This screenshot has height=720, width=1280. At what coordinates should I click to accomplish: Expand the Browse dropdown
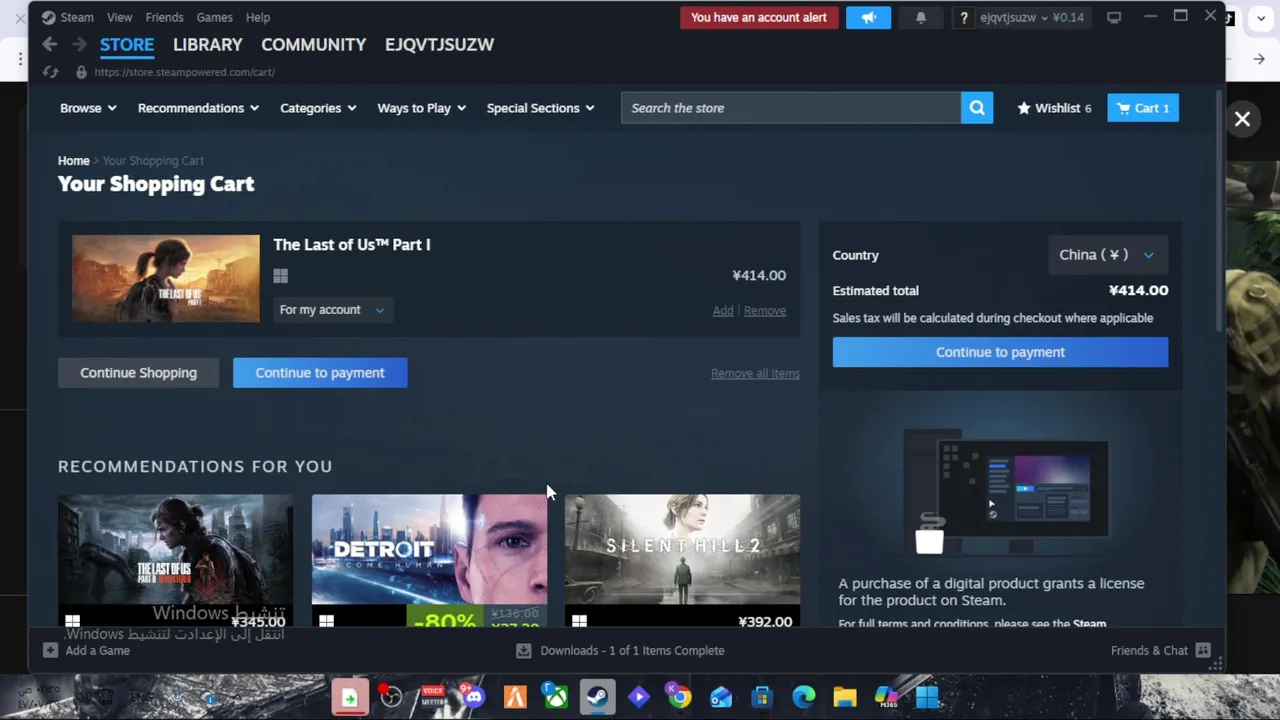(x=88, y=108)
